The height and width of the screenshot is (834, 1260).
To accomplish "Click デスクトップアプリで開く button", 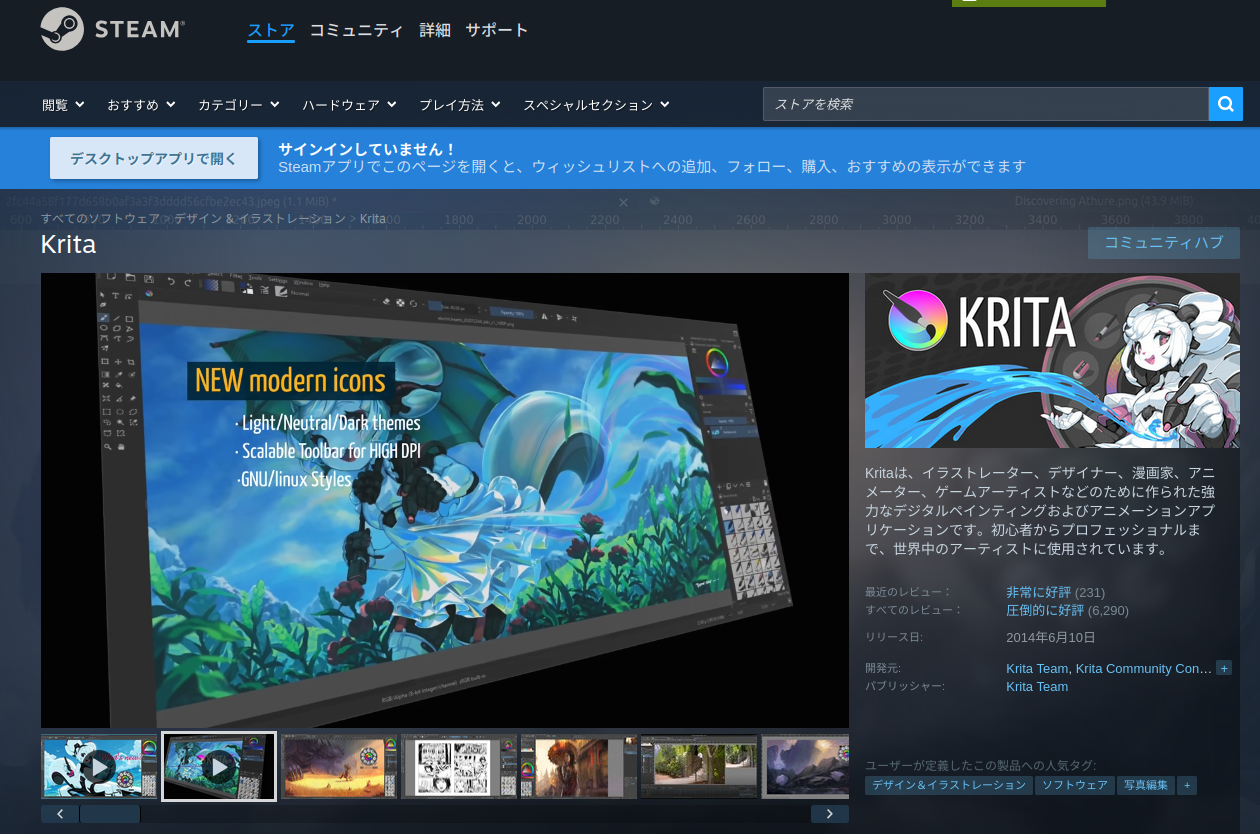I will coord(154,158).
